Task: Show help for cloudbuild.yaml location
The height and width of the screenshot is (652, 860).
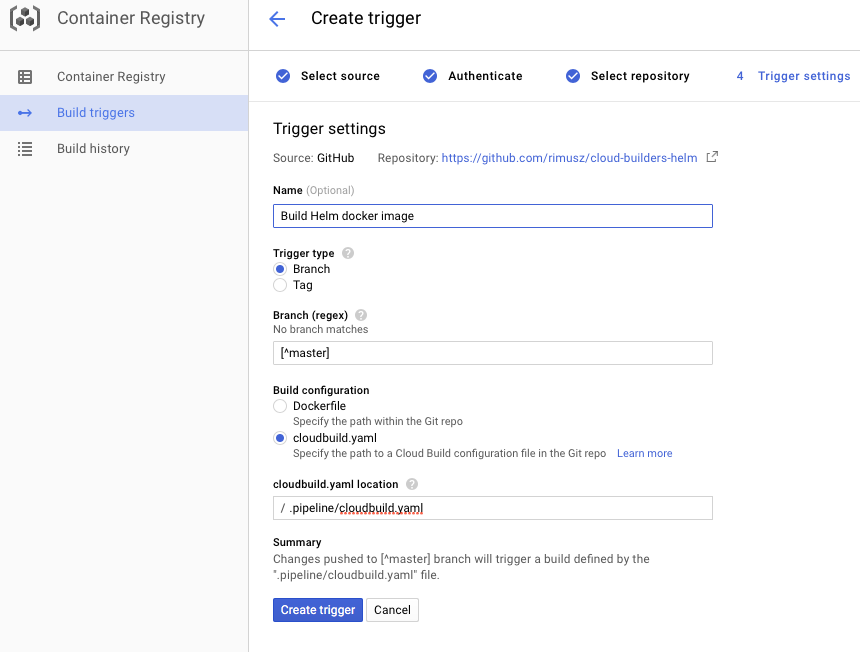Action: pyautogui.click(x=412, y=484)
